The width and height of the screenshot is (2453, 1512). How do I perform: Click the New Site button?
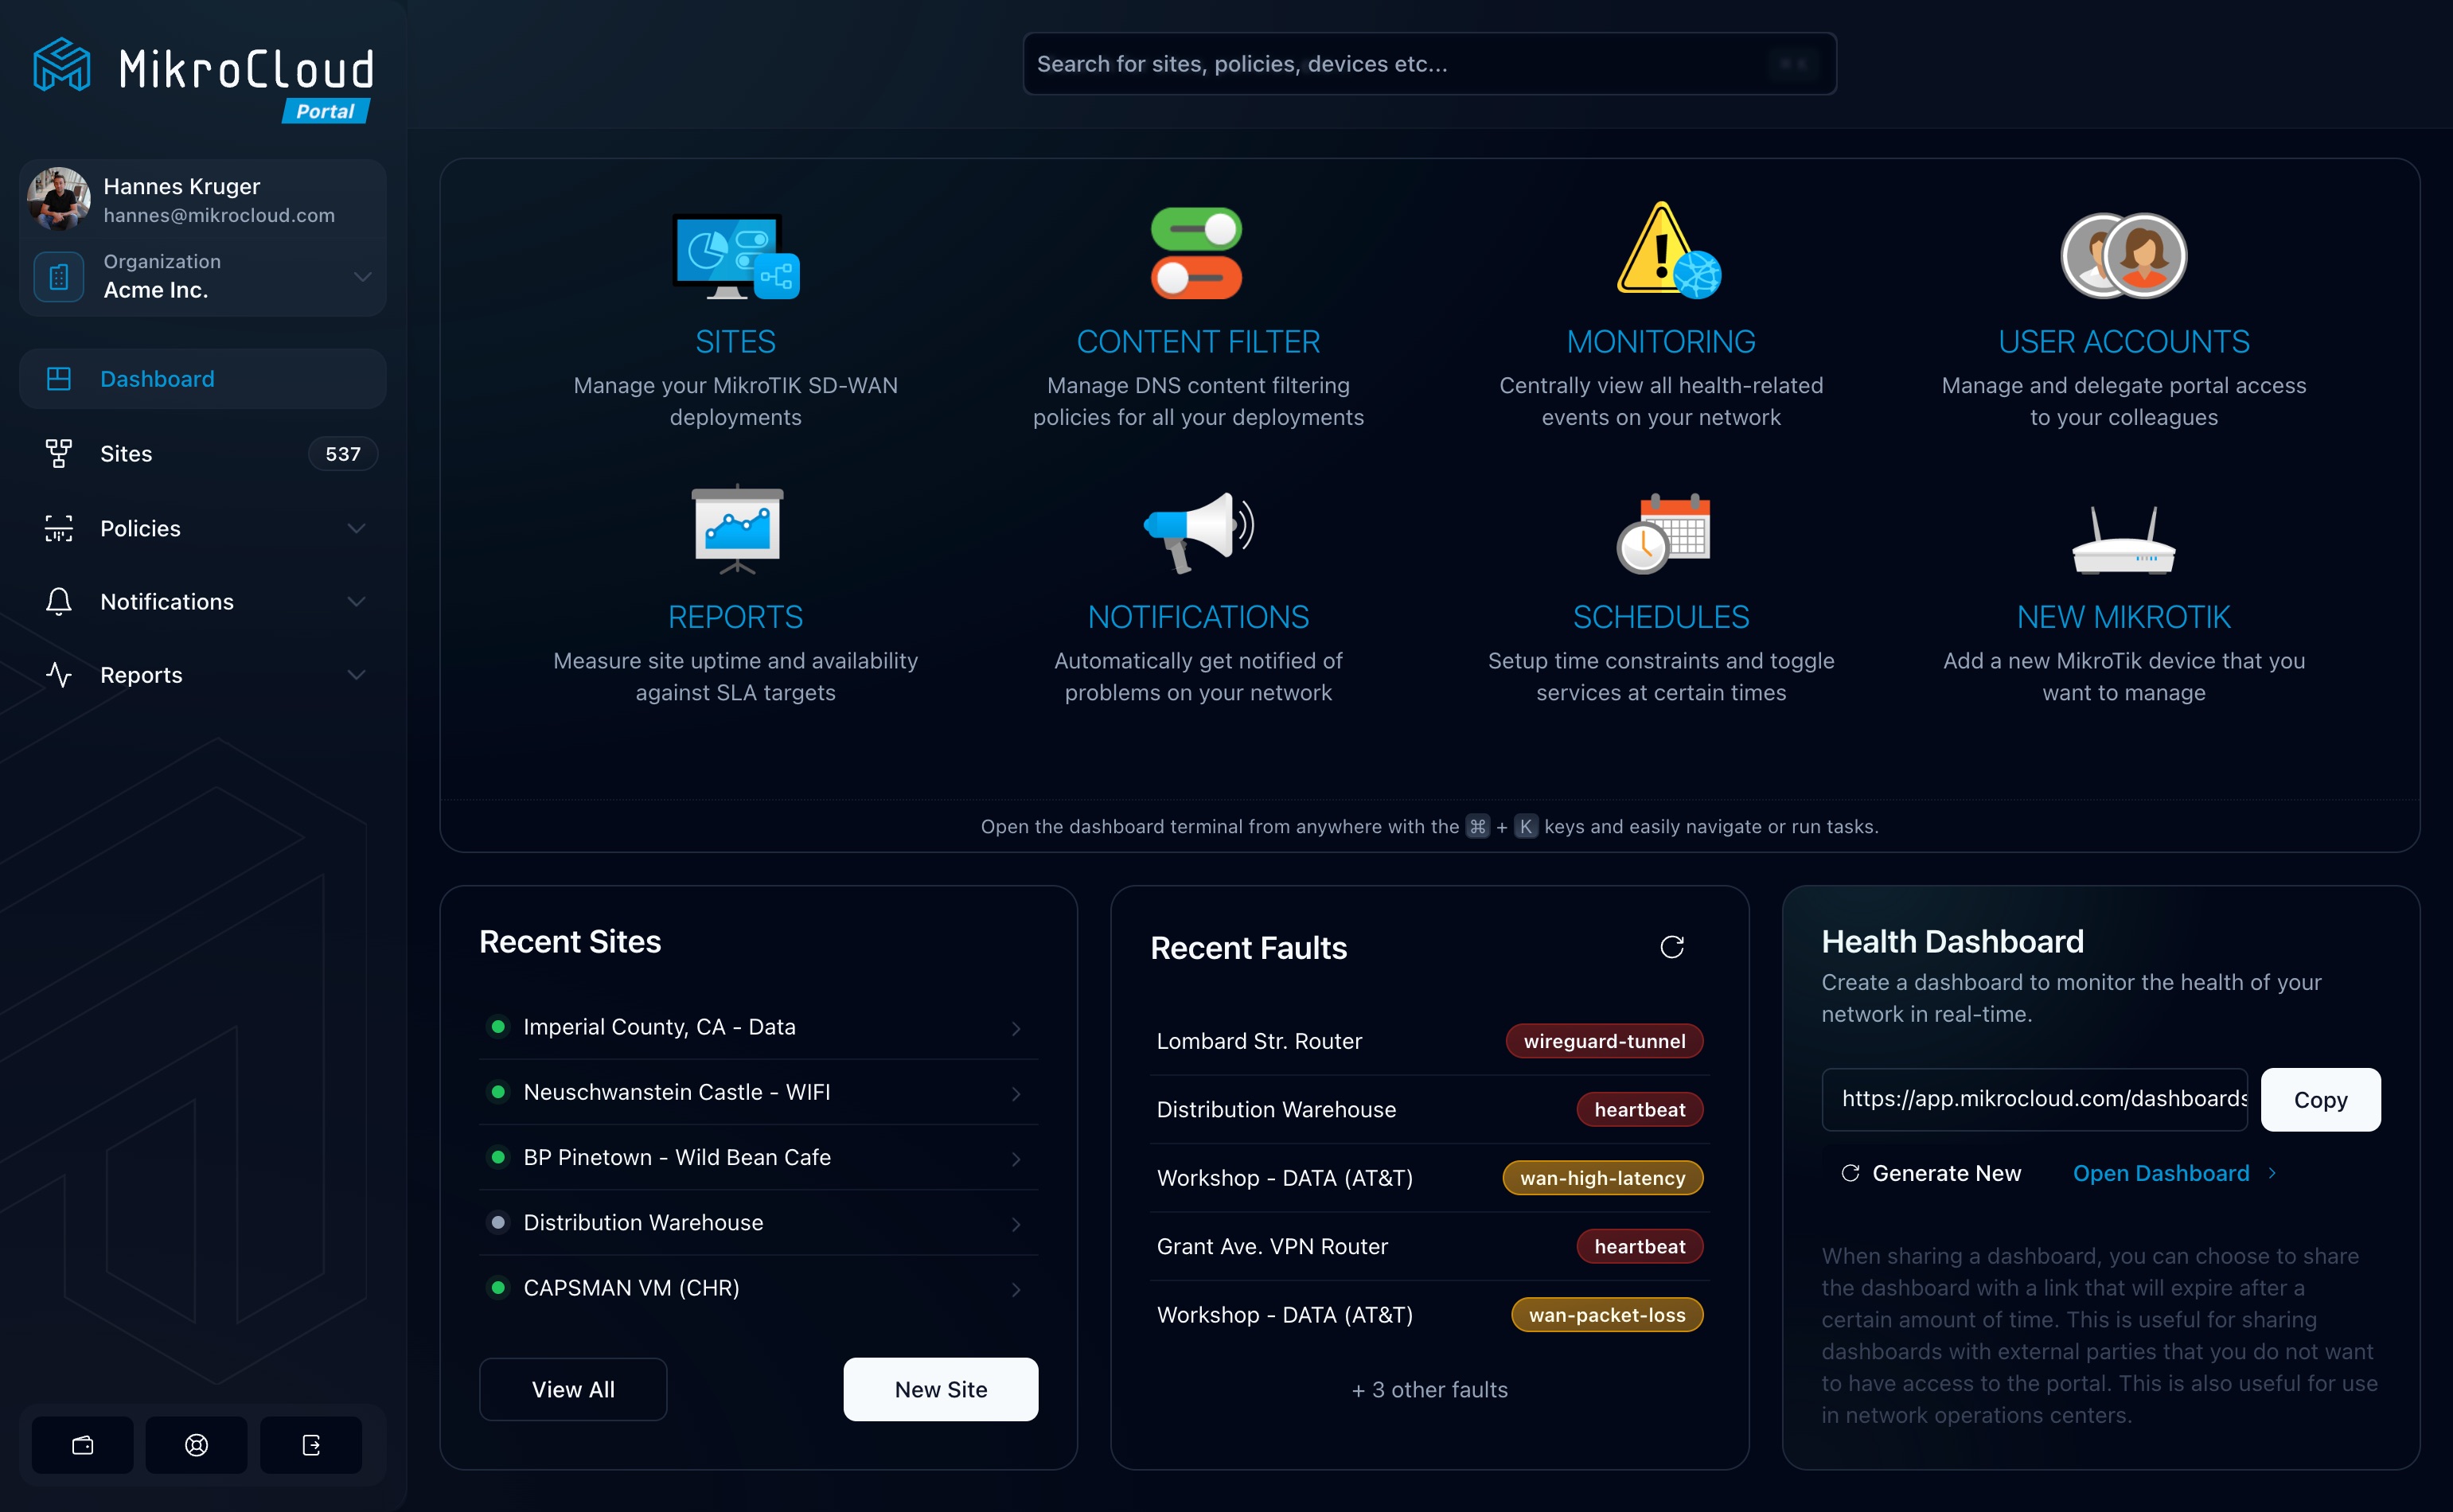tap(941, 1388)
